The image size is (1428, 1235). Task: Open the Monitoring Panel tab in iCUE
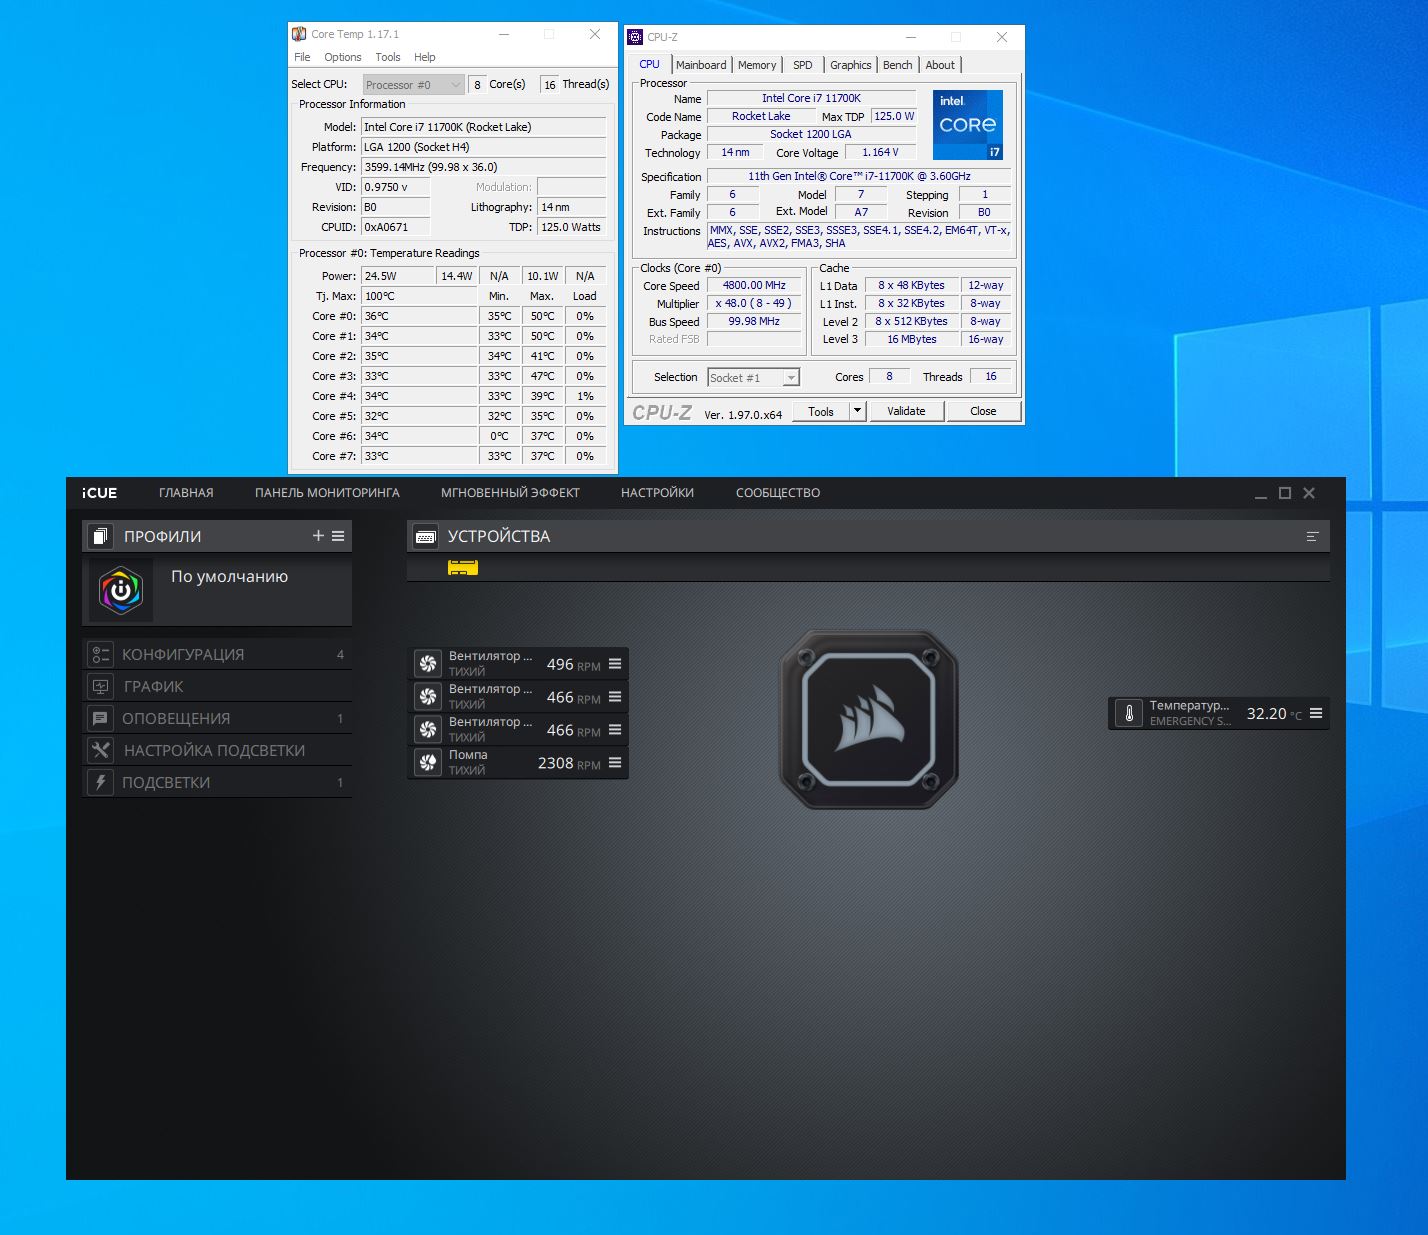(x=327, y=493)
